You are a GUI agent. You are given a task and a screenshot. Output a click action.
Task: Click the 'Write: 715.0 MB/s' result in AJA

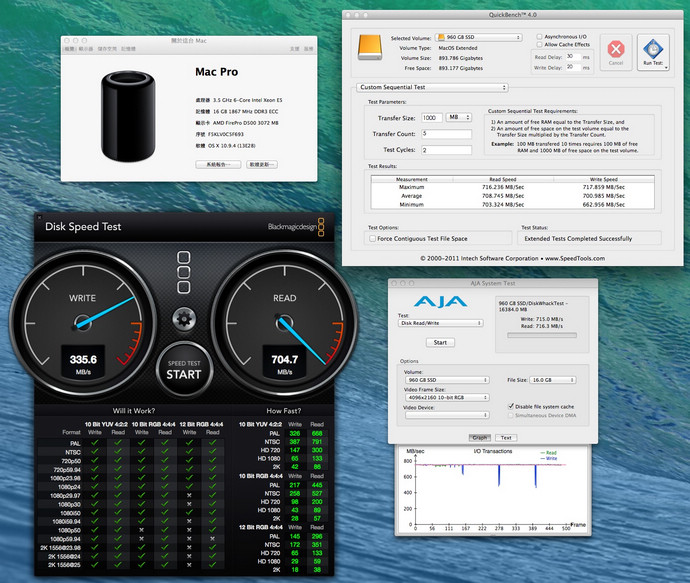tap(542, 319)
